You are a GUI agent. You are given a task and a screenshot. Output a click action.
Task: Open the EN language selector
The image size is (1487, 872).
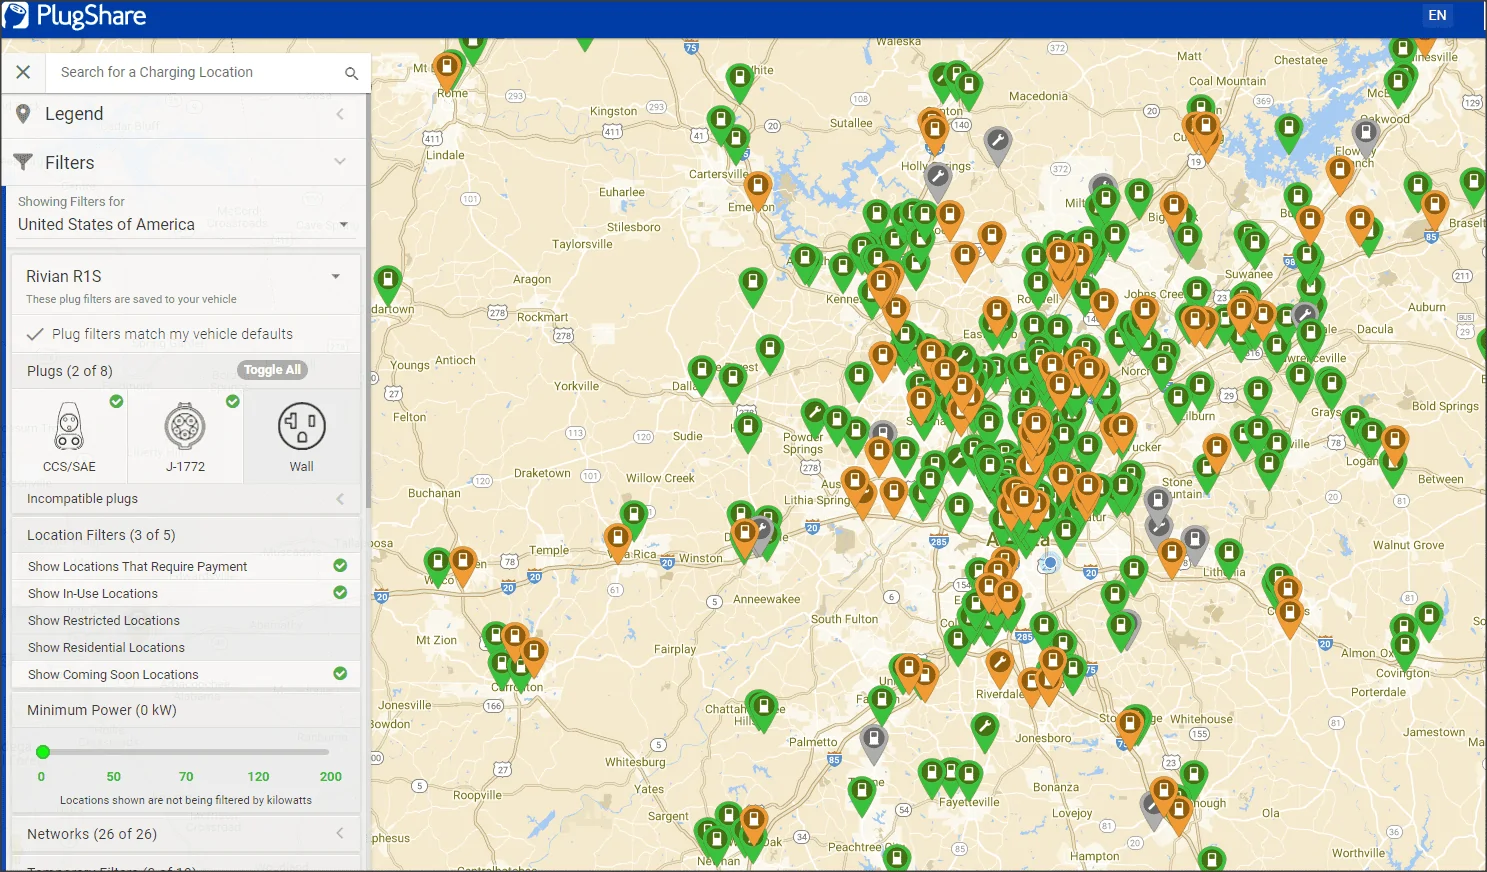coord(1437,15)
